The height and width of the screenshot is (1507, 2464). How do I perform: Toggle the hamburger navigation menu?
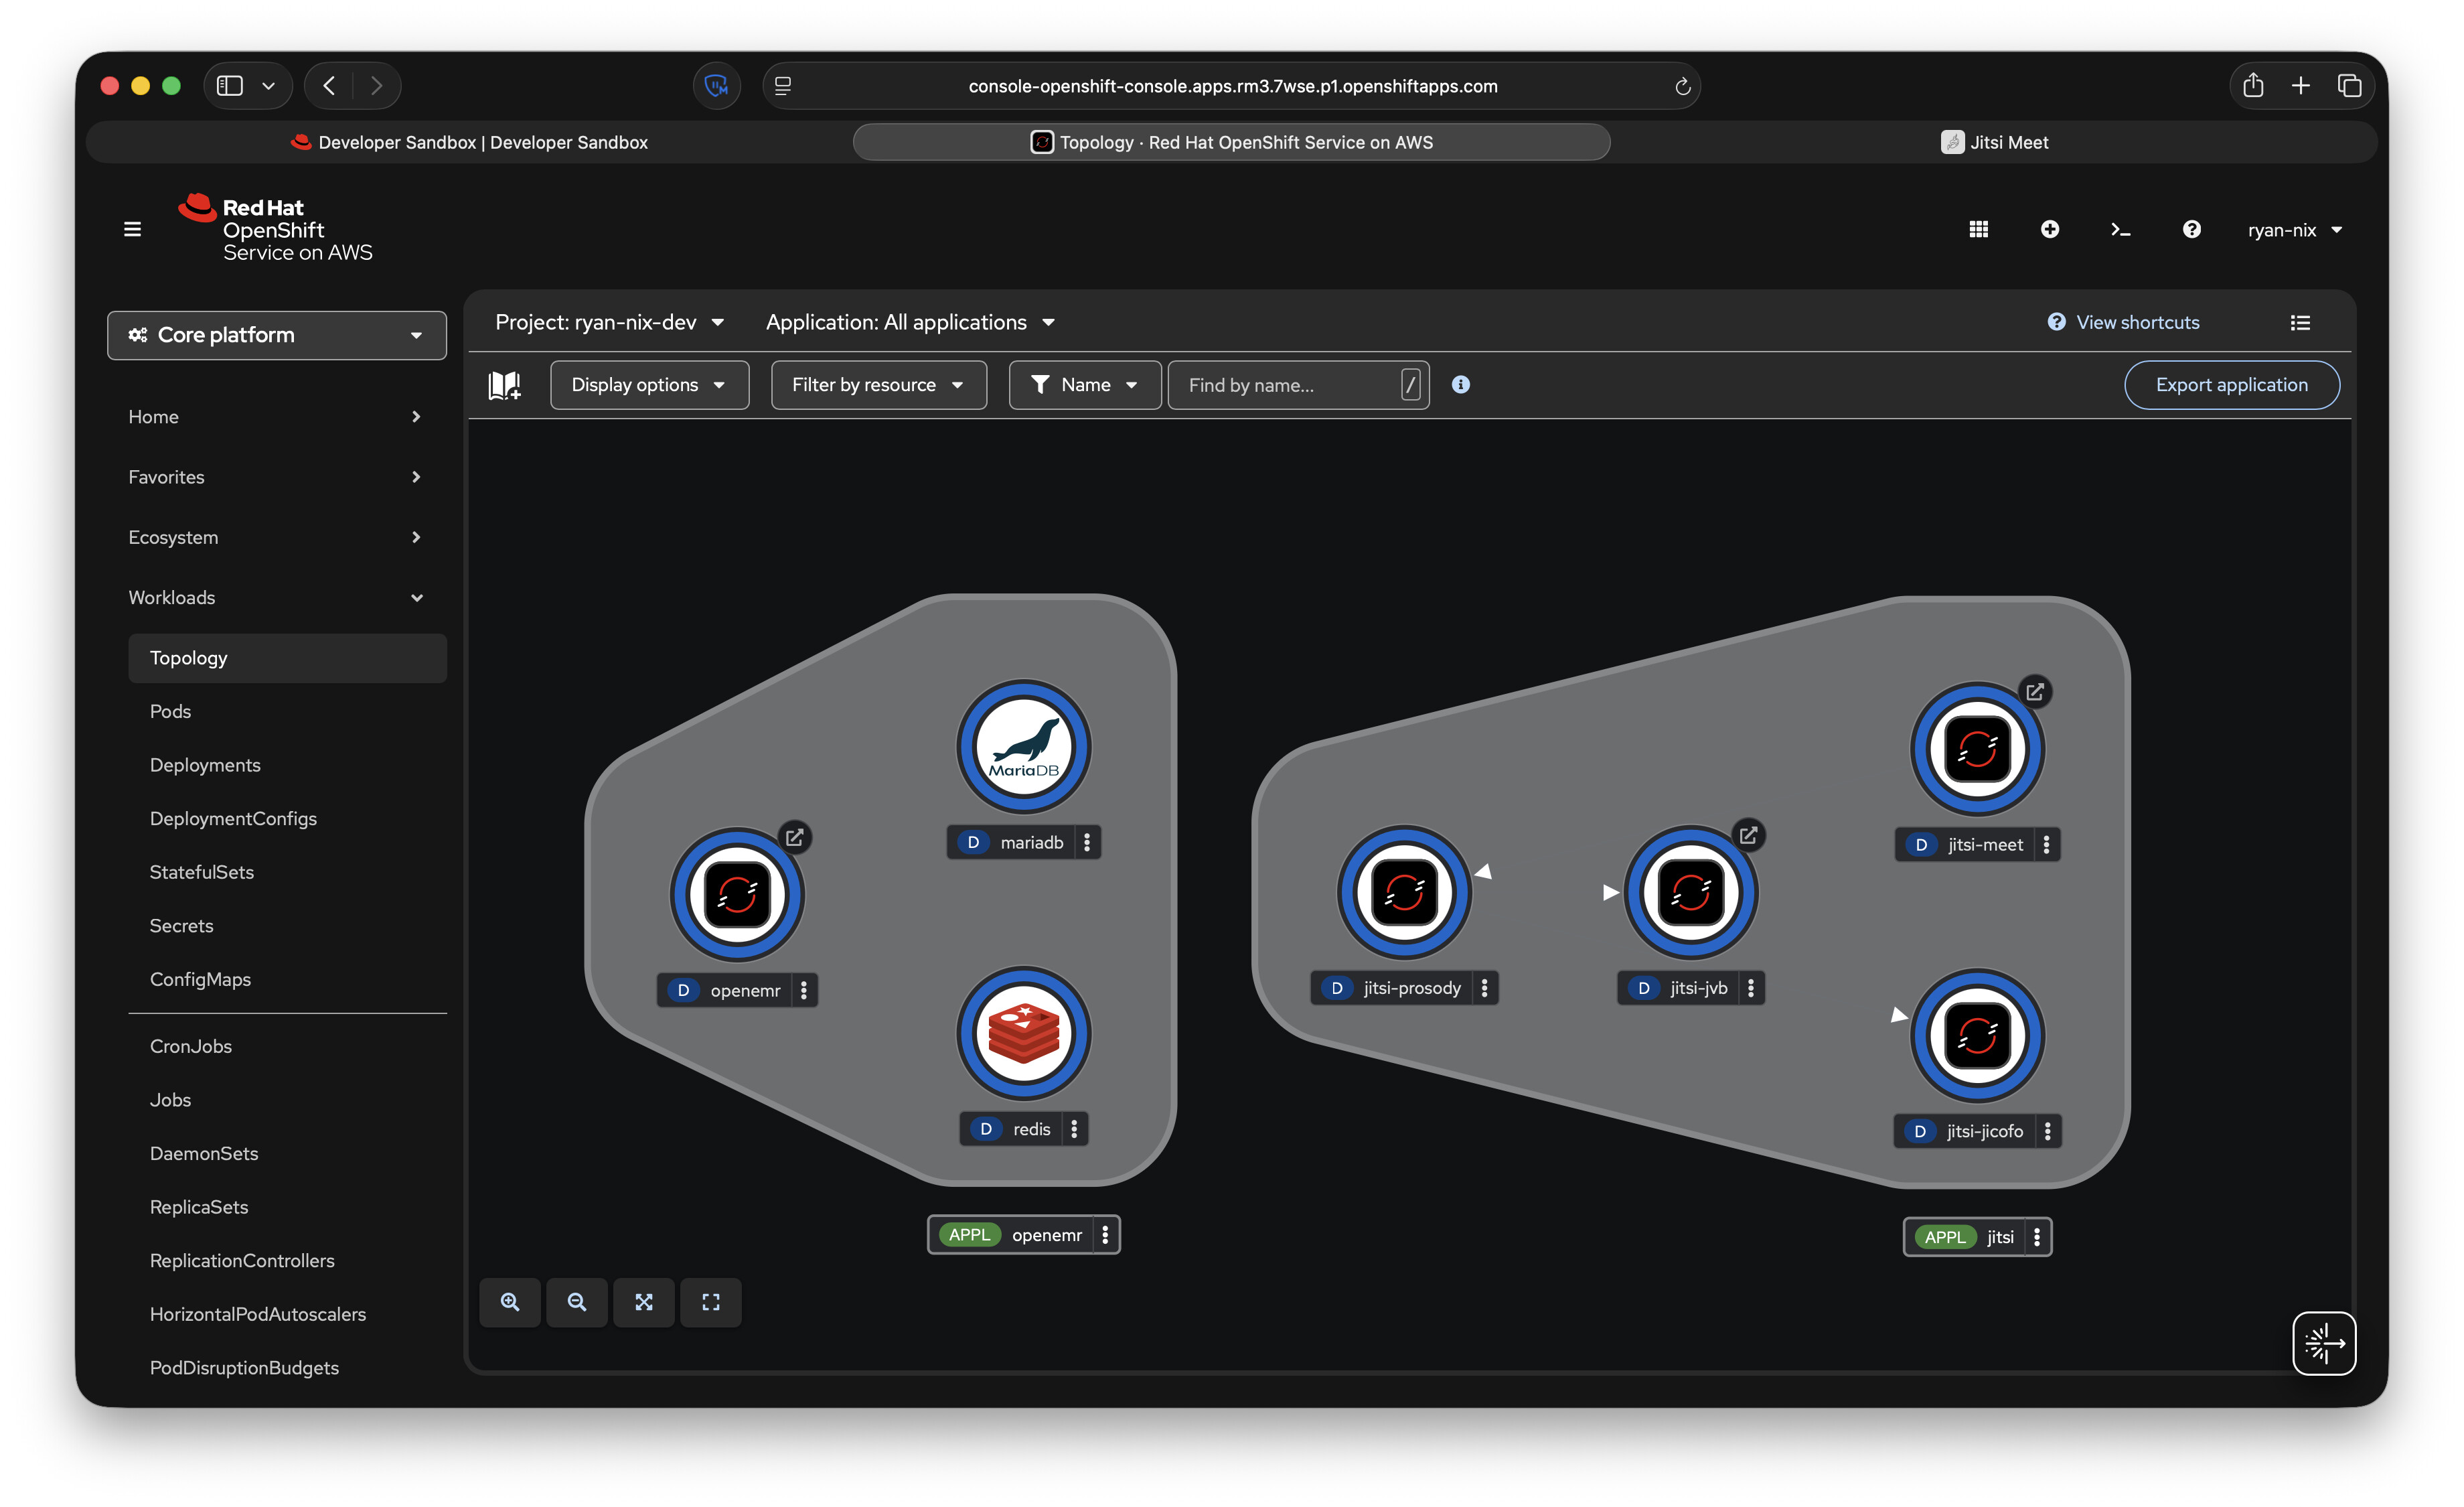[x=132, y=230]
